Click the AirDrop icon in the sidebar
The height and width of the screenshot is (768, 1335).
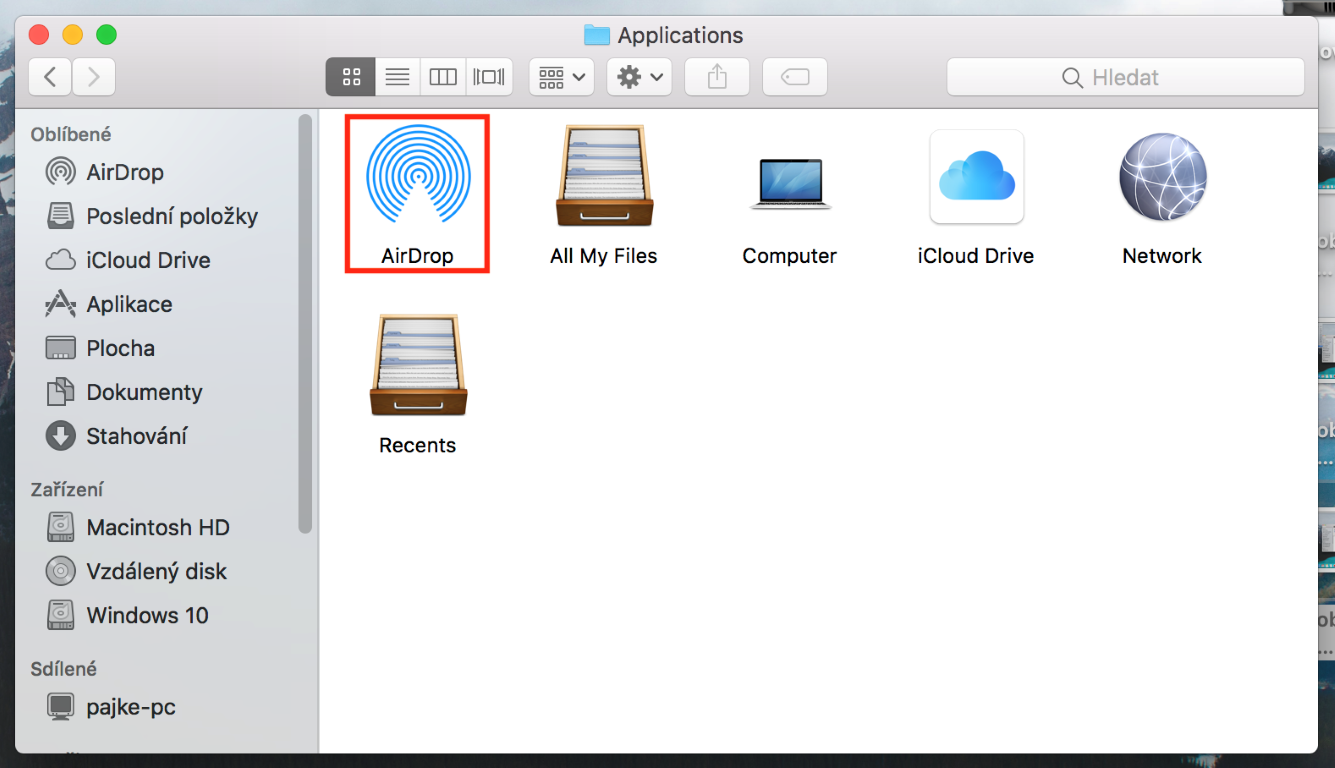pyautogui.click(x=61, y=172)
